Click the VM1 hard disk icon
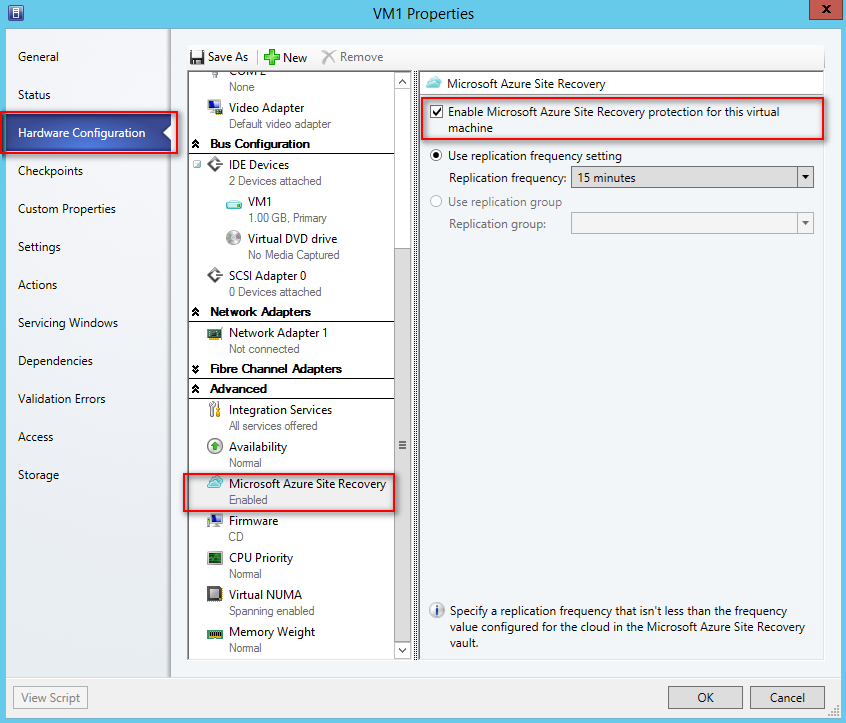Screen dimensions: 846x723 [x=234, y=204]
